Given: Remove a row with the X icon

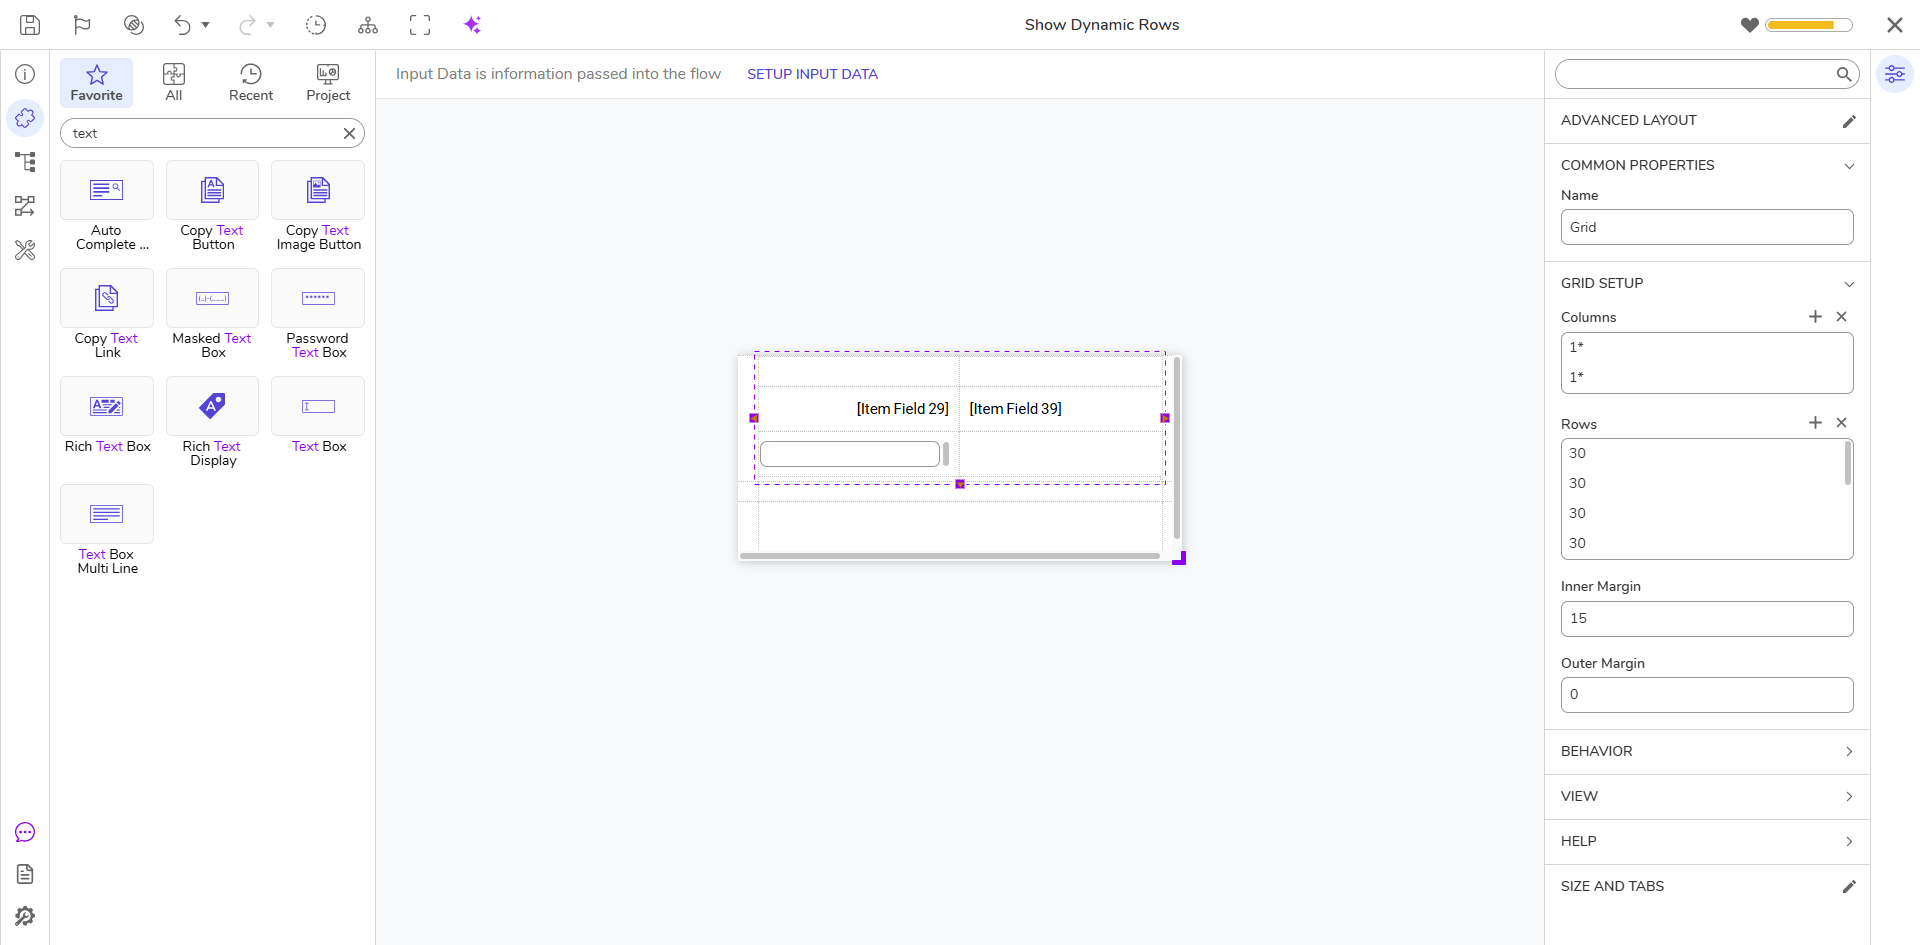Looking at the screenshot, I should coord(1841,422).
